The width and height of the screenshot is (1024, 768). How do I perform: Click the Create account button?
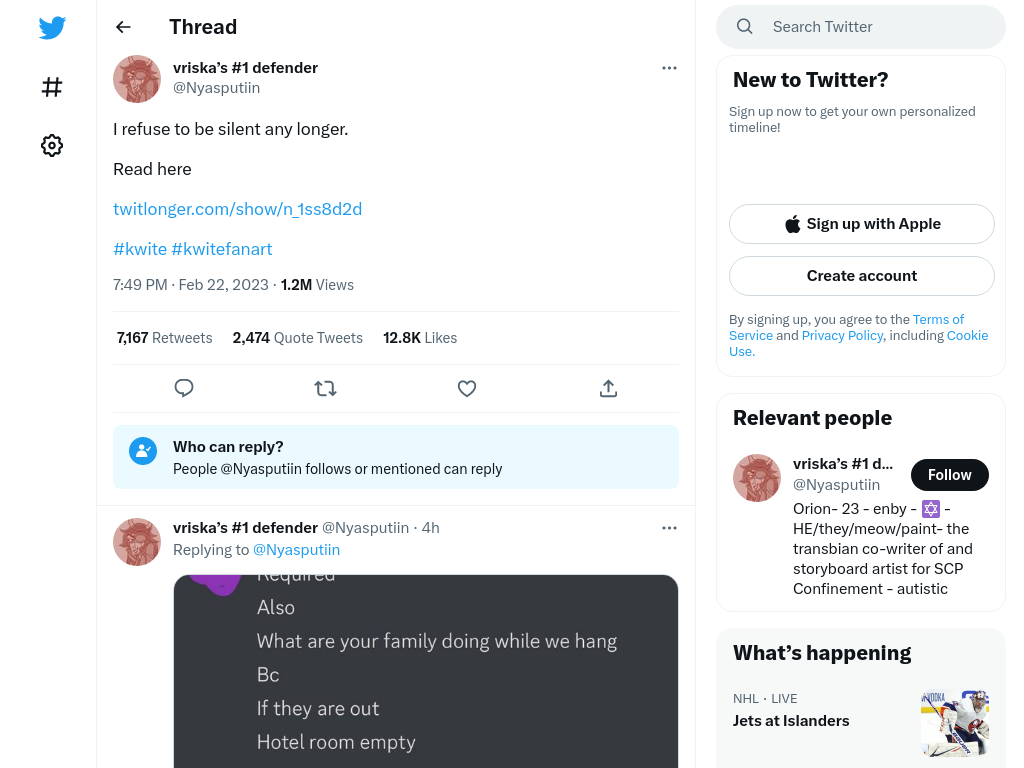[x=862, y=276]
